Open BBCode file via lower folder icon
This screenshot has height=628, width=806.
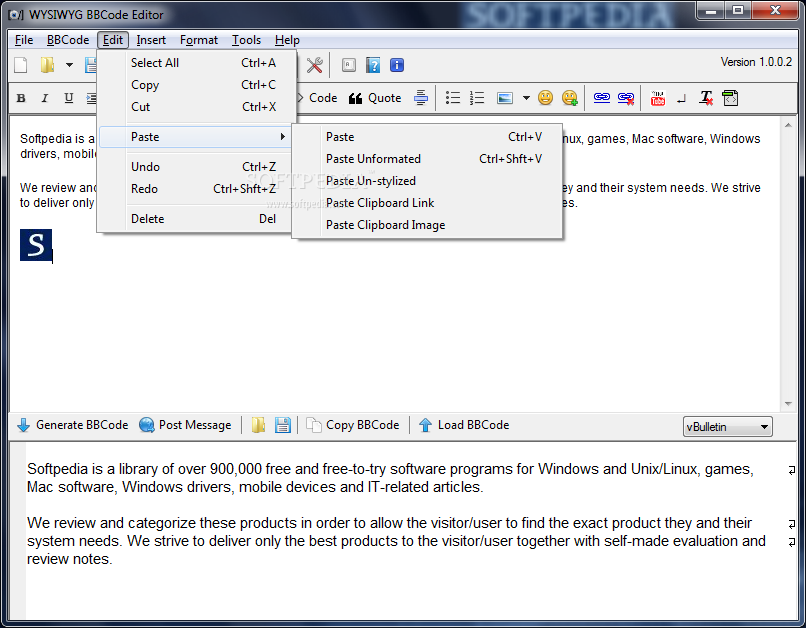(258, 425)
